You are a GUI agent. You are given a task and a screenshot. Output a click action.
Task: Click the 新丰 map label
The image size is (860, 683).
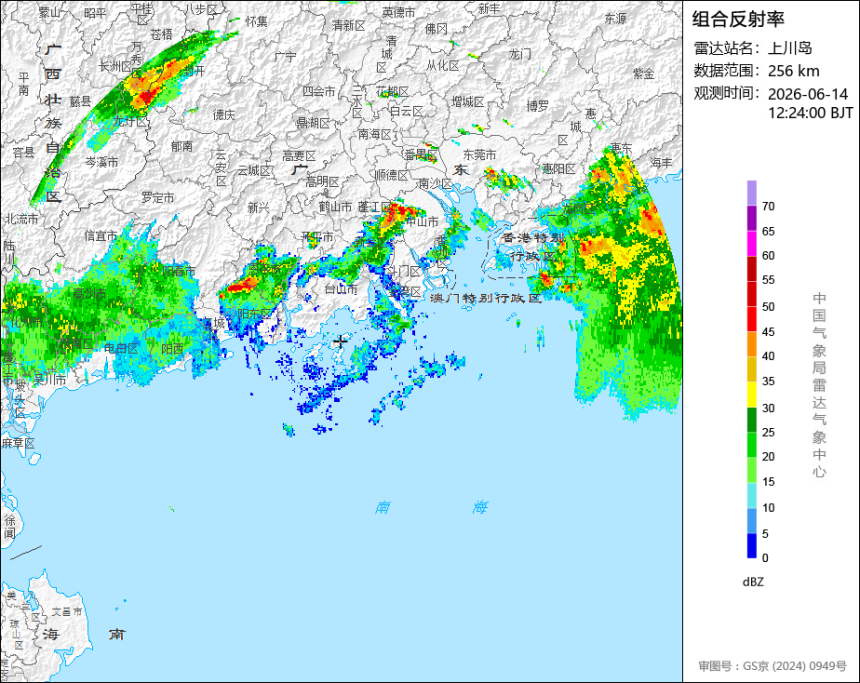coord(489,9)
